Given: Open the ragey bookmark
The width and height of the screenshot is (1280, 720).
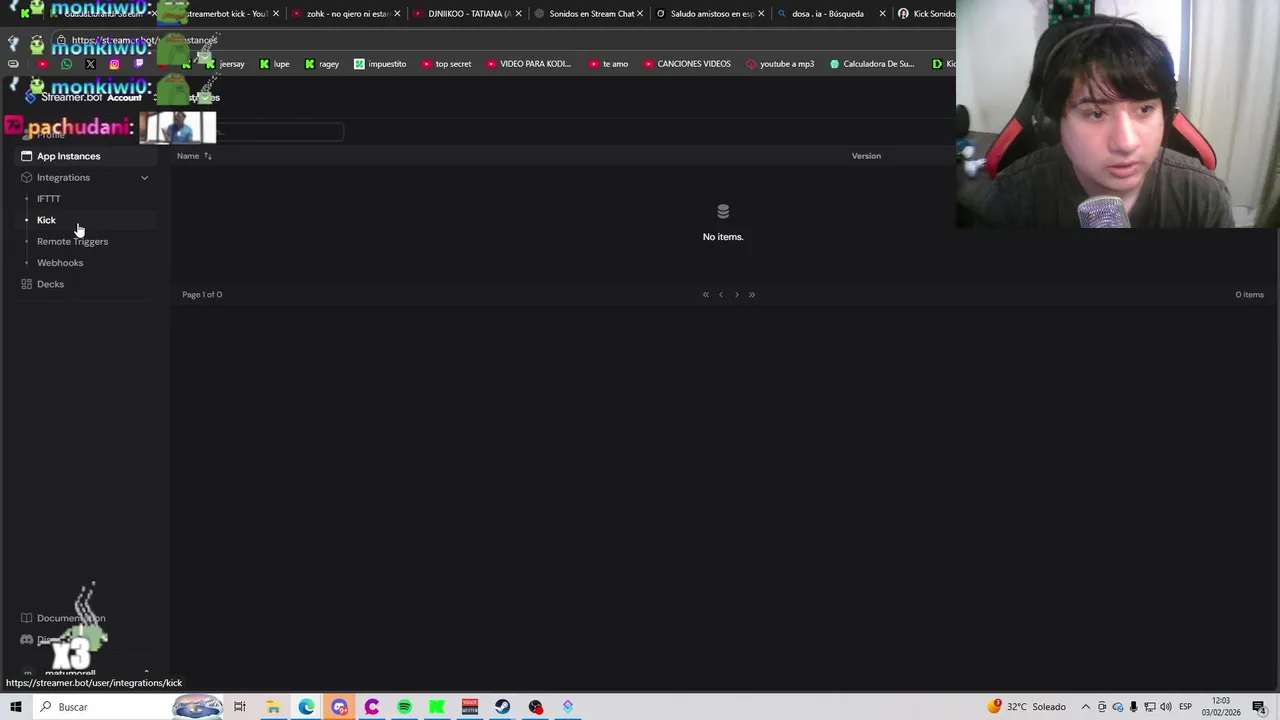Looking at the screenshot, I should 322,64.
